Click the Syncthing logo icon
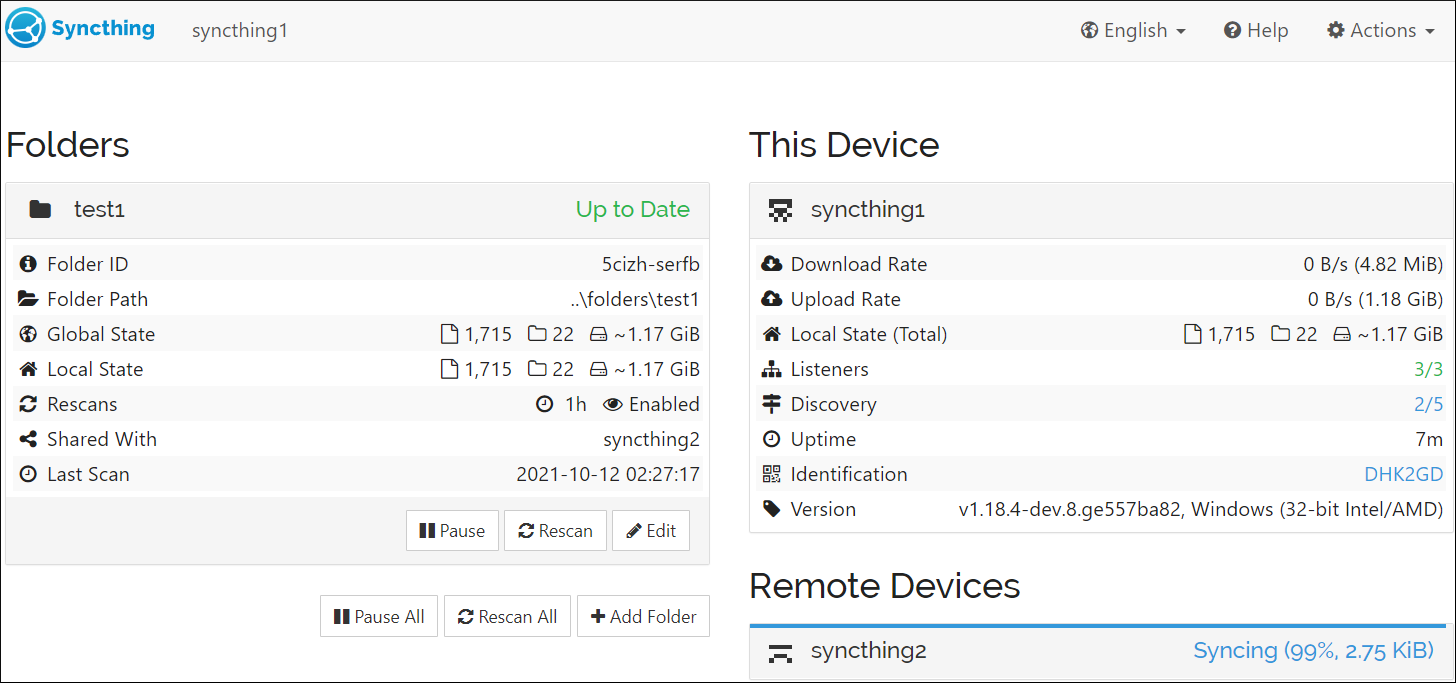The width and height of the screenshot is (1456, 683). pyautogui.click(x=26, y=28)
